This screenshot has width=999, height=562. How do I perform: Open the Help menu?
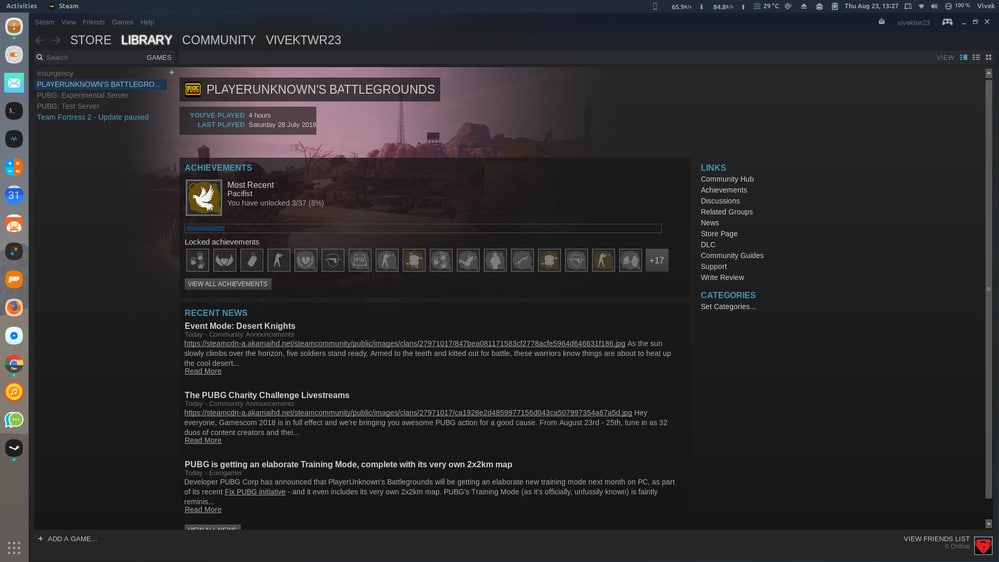click(147, 22)
